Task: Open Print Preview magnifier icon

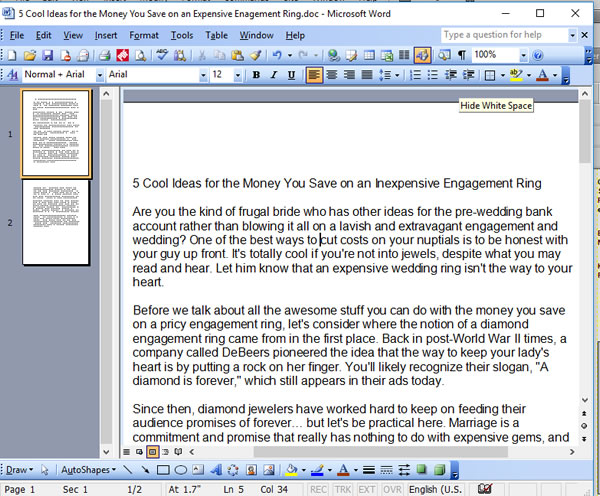Action: [140, 55]
